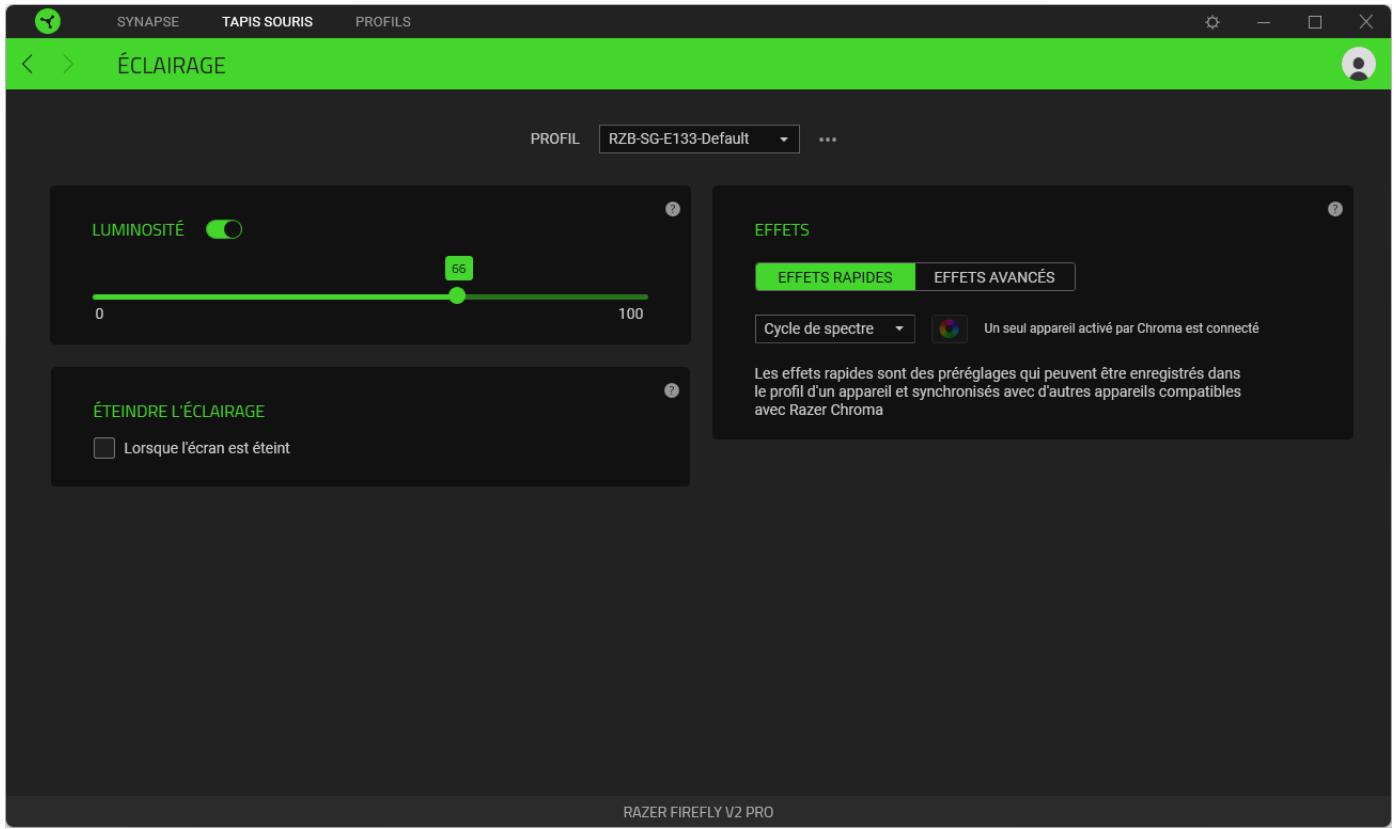Show help for the Effets panel
This screenshot has height=829, width=1396.
pyautogui.click(x=1335, y=208)
